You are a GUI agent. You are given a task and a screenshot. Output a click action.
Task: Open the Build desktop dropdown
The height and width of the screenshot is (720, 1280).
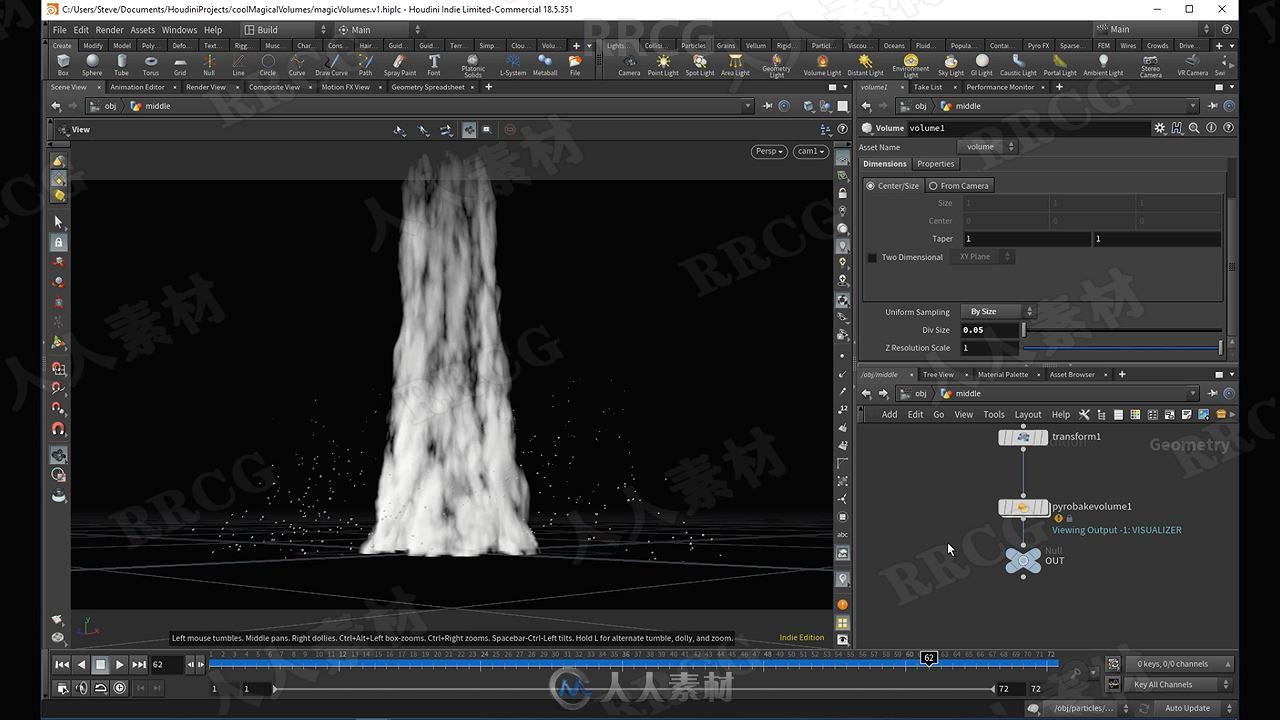point(284,30)
